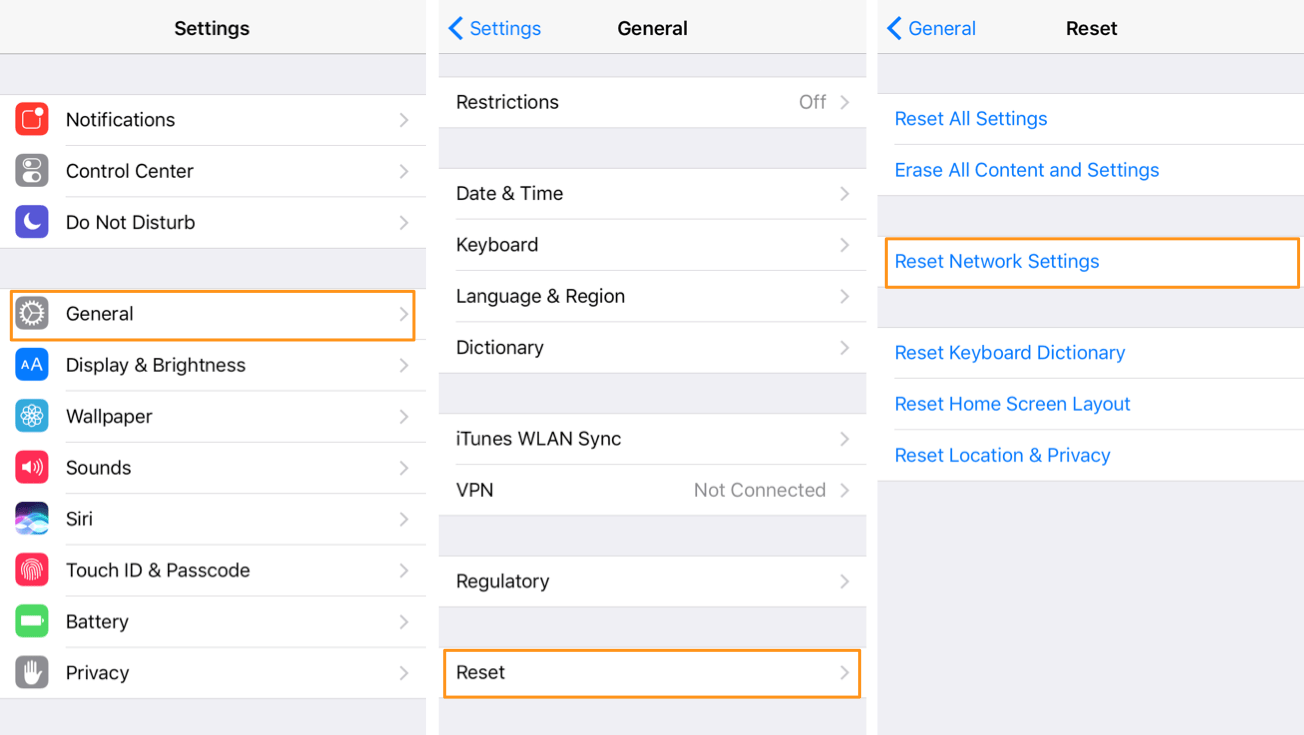This screenshot has width=1304, height=735.
Task: Tap the Reset Network Settings link
Action: 996,261
